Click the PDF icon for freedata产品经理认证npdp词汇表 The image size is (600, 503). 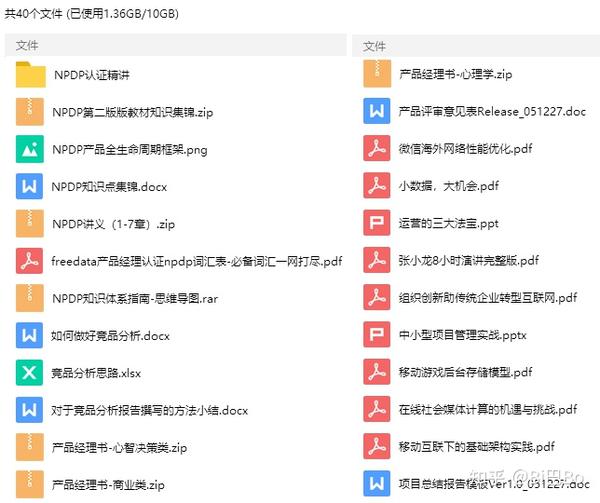[x=29, y=261]
